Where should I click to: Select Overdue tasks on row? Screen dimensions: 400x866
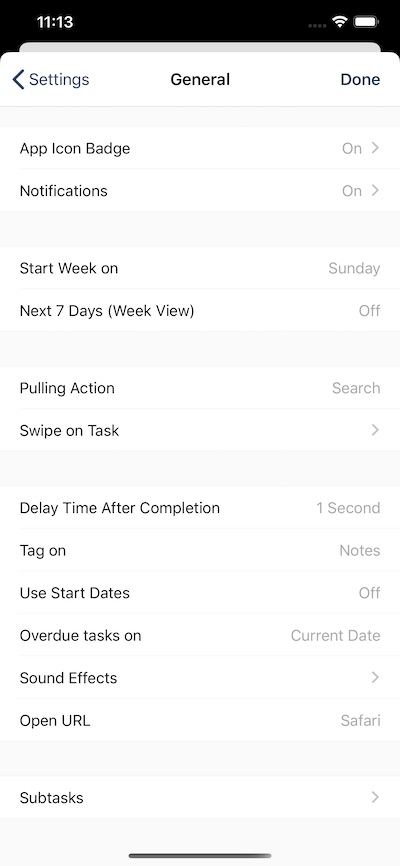coord(200,635)
